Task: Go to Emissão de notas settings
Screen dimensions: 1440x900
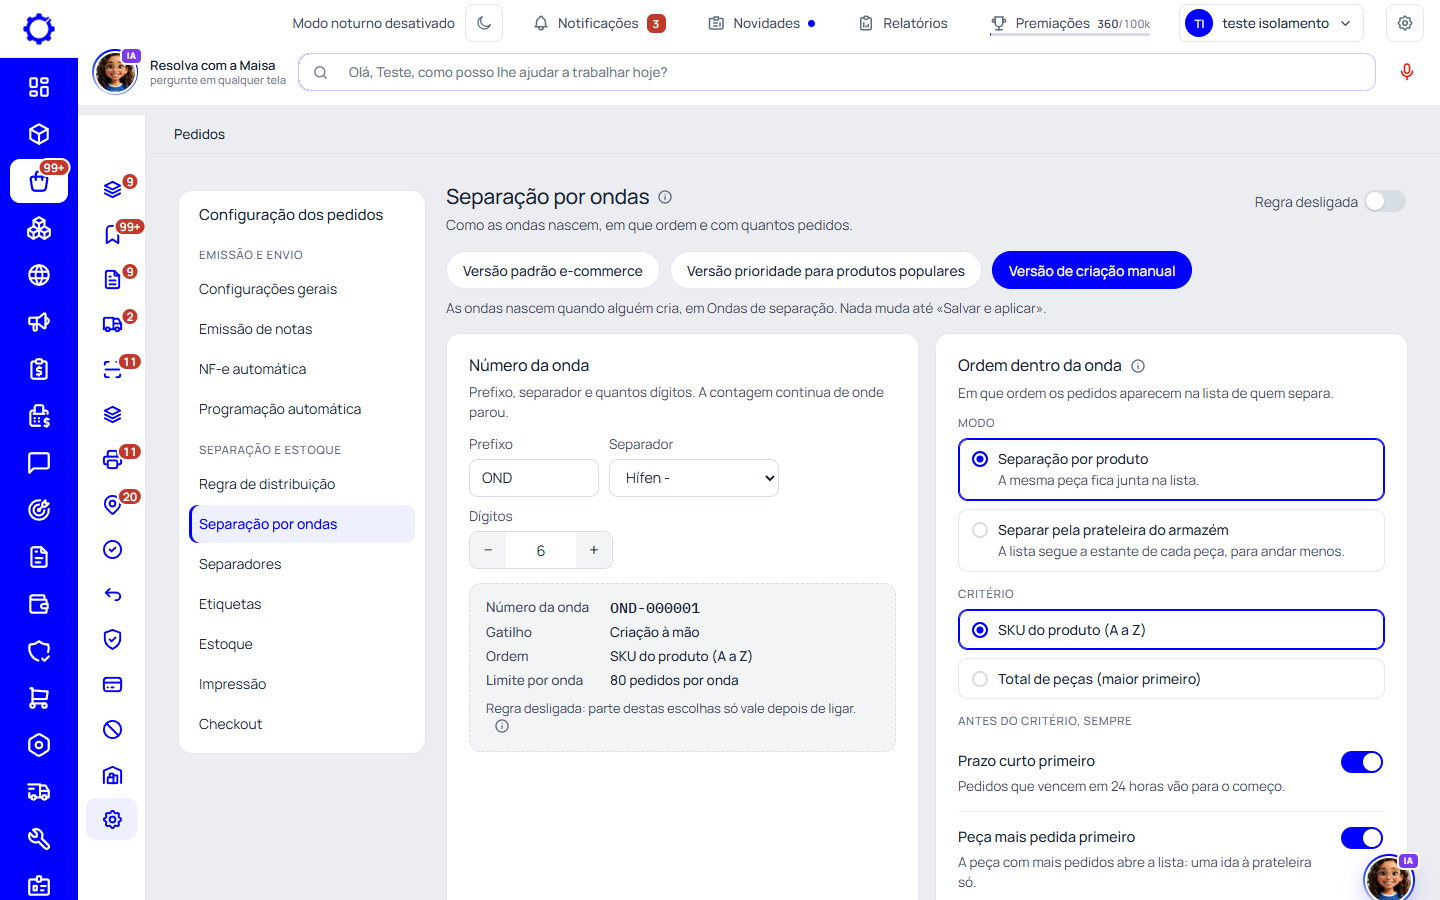Action: point(302,329)
